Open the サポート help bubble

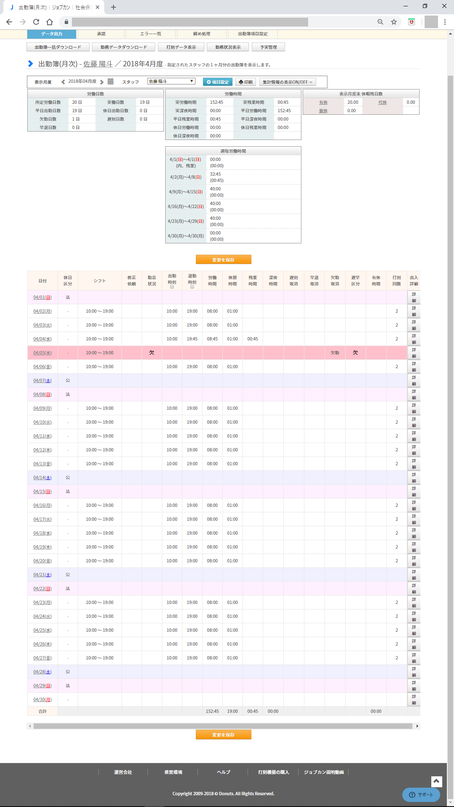[x=421, y=795]
